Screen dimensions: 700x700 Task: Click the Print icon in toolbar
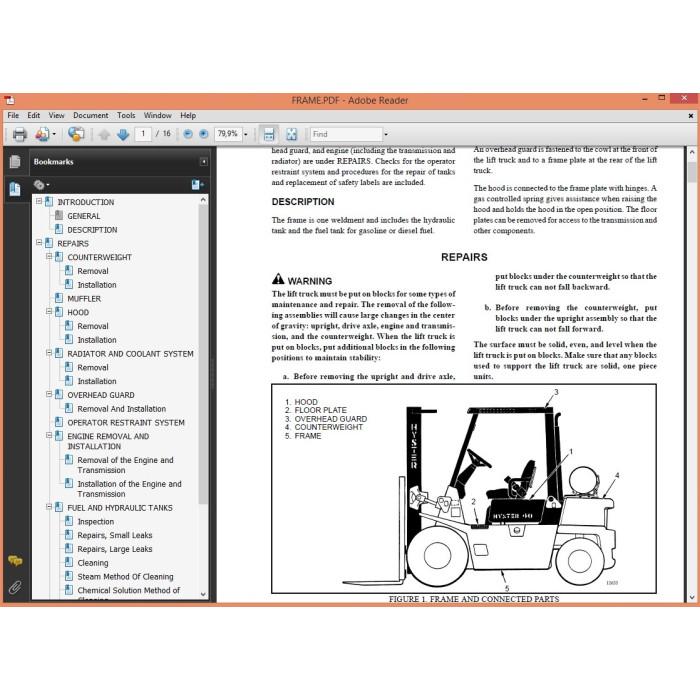pyautogui.click(x=20, y=134)
